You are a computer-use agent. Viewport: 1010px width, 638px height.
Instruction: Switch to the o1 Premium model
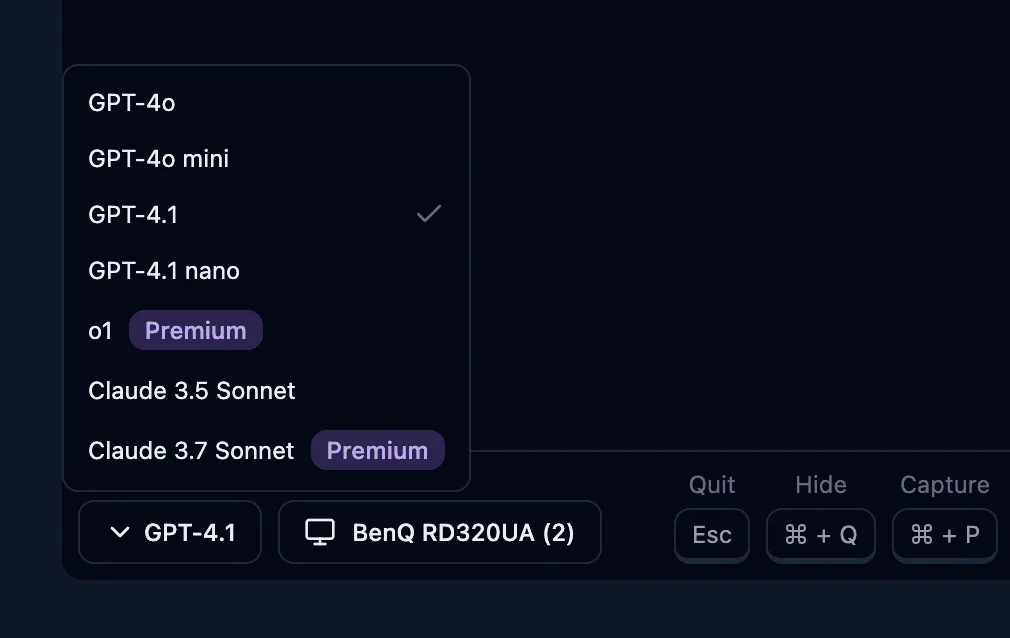[x=101, y=330]
